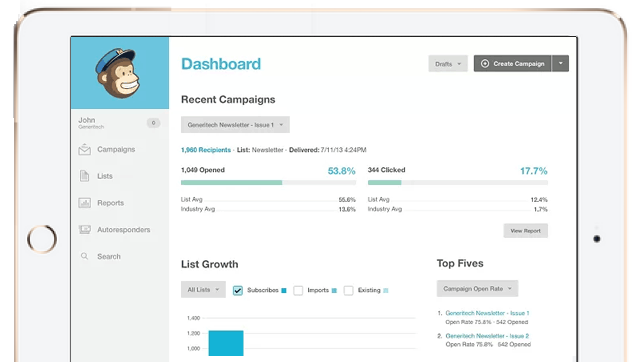
Task: Select the Lists document icon
Action: coord(84,176)
